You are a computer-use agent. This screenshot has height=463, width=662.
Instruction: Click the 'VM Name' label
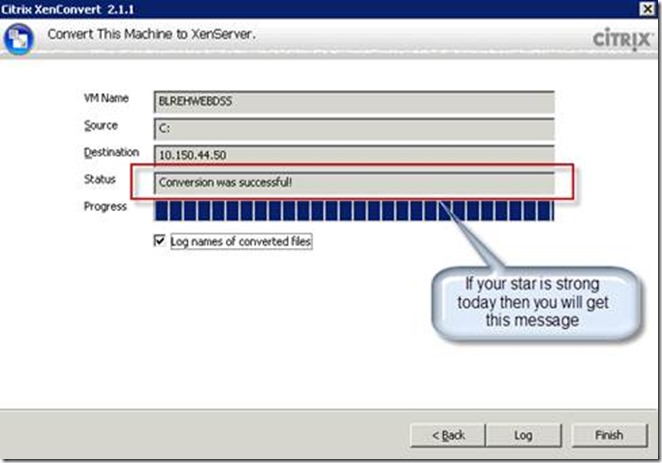pyautogui.click(x=106, y=98)
